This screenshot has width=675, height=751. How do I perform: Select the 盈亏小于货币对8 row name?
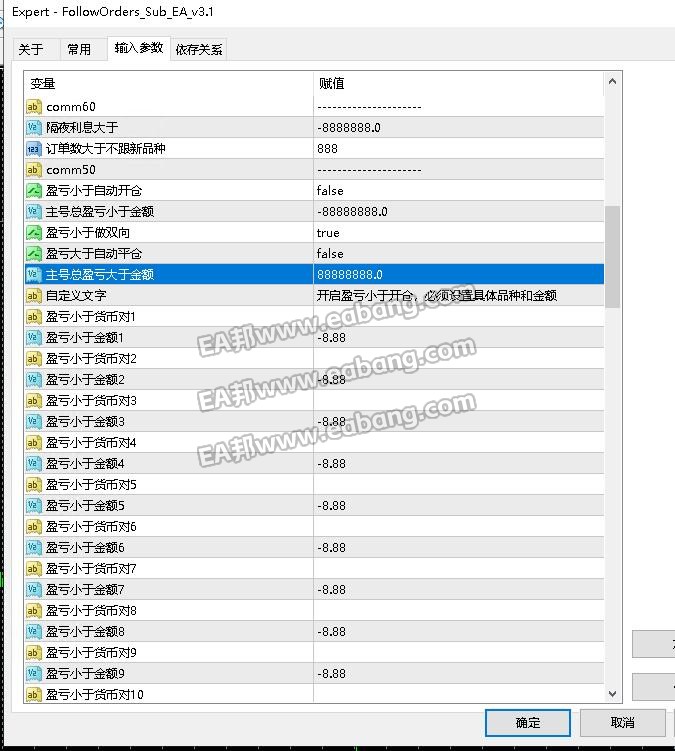[x=91, y=611]
